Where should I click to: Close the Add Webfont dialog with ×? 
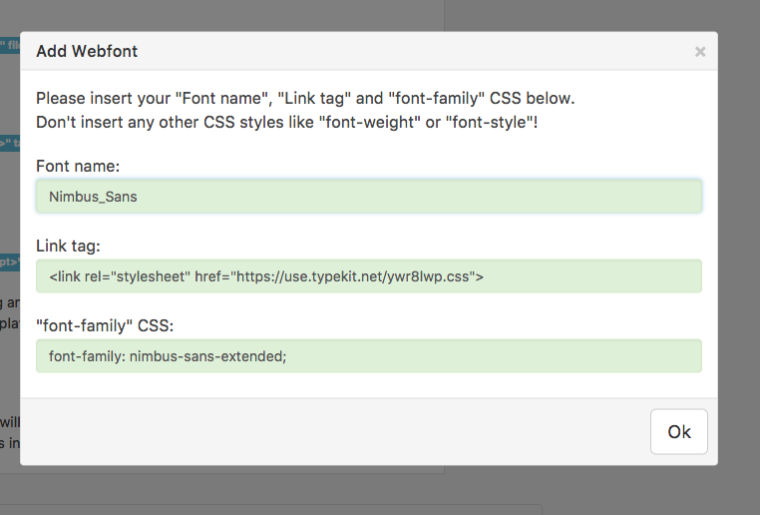coord(700,51)
